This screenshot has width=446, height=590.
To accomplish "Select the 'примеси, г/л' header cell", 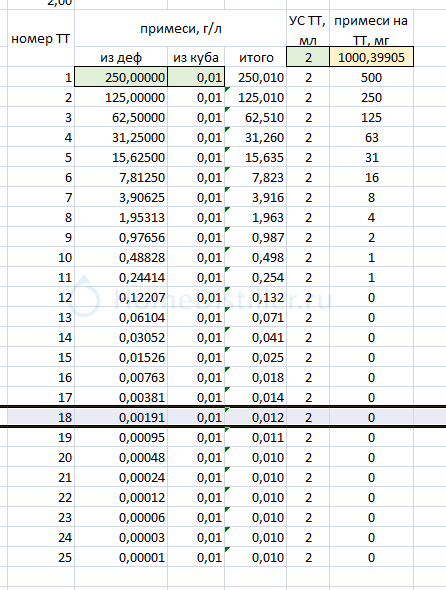I will [x=181, y=29].
